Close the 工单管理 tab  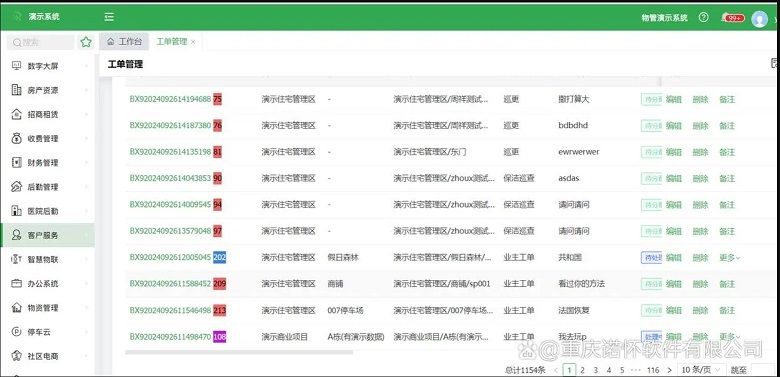pyautogui.click(x=193, y=42)
